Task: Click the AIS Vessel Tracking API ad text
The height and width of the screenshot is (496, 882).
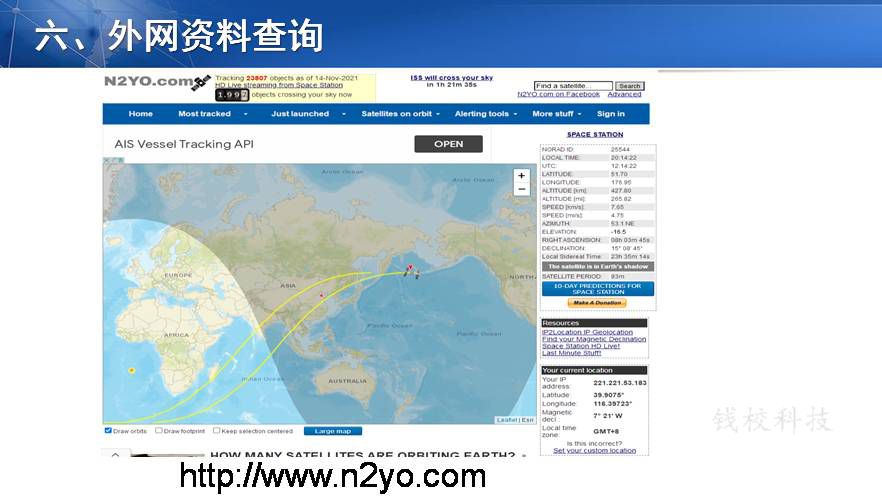Action: pyautogui.click(x=184, y=144)
